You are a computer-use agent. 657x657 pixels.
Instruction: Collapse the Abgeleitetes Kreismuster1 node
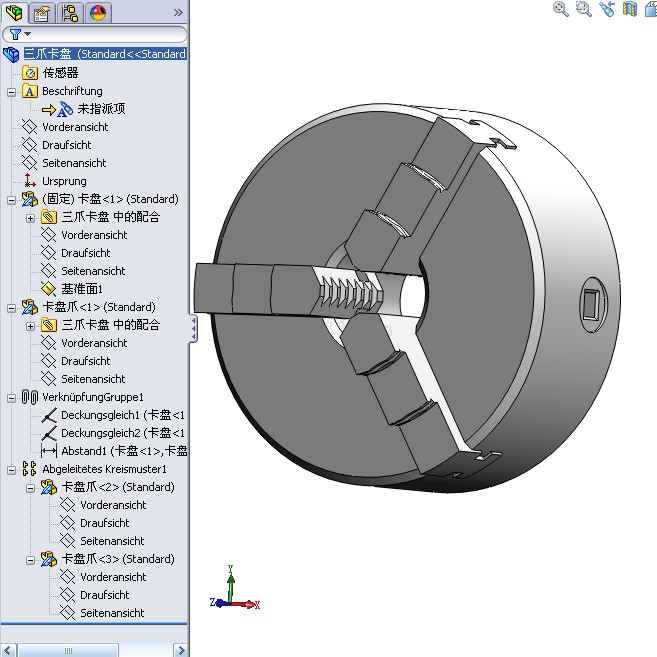click(11, 469)
